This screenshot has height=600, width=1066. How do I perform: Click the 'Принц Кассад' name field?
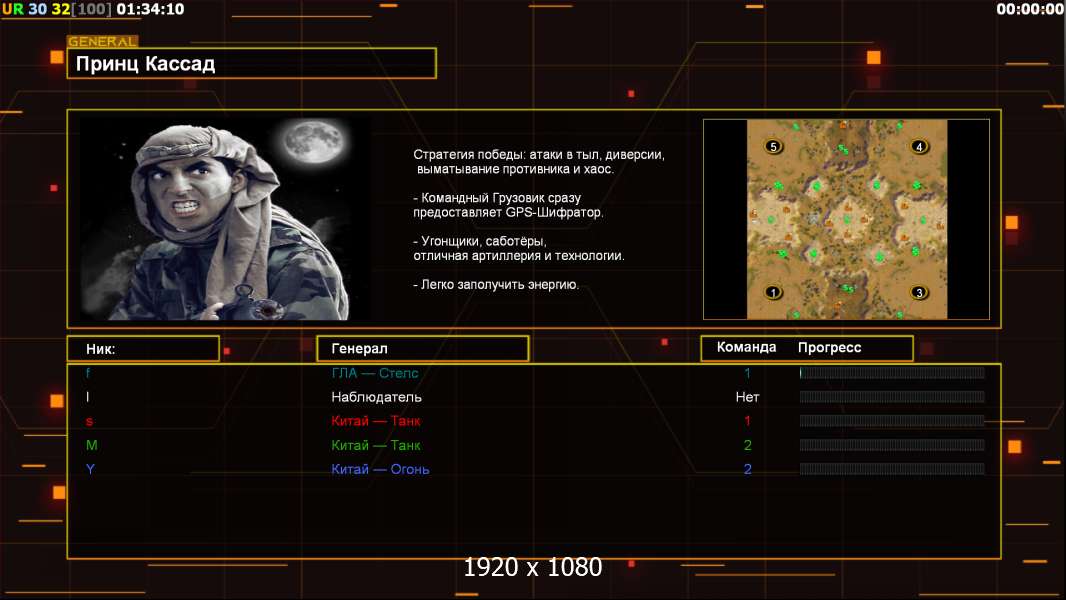[x=251, y=64]
